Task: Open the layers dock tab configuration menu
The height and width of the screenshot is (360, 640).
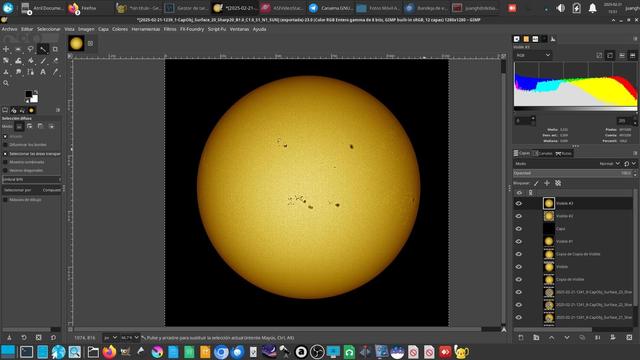Action: 635,153
